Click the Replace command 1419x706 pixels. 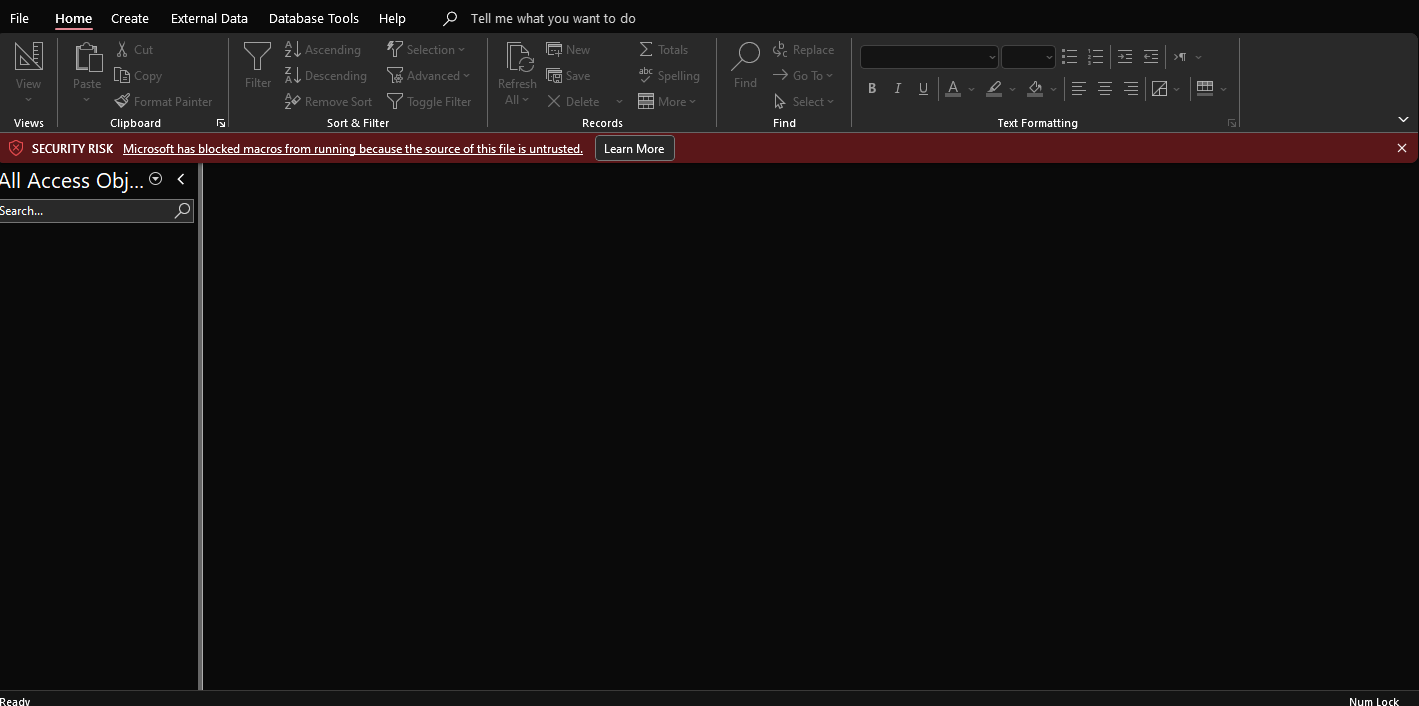pyautogui.click(x=803, y=49)
